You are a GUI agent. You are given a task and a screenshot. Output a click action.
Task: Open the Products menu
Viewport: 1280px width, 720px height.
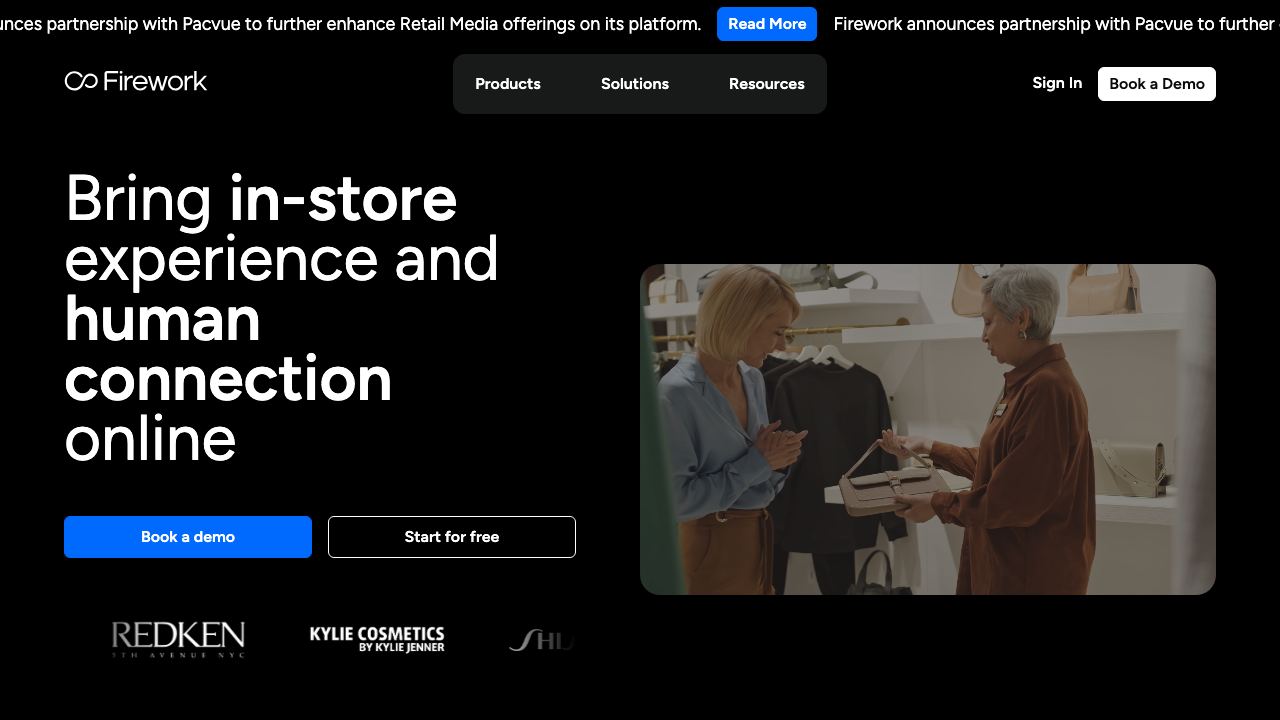pyautogui.click(x=508, y=84)
